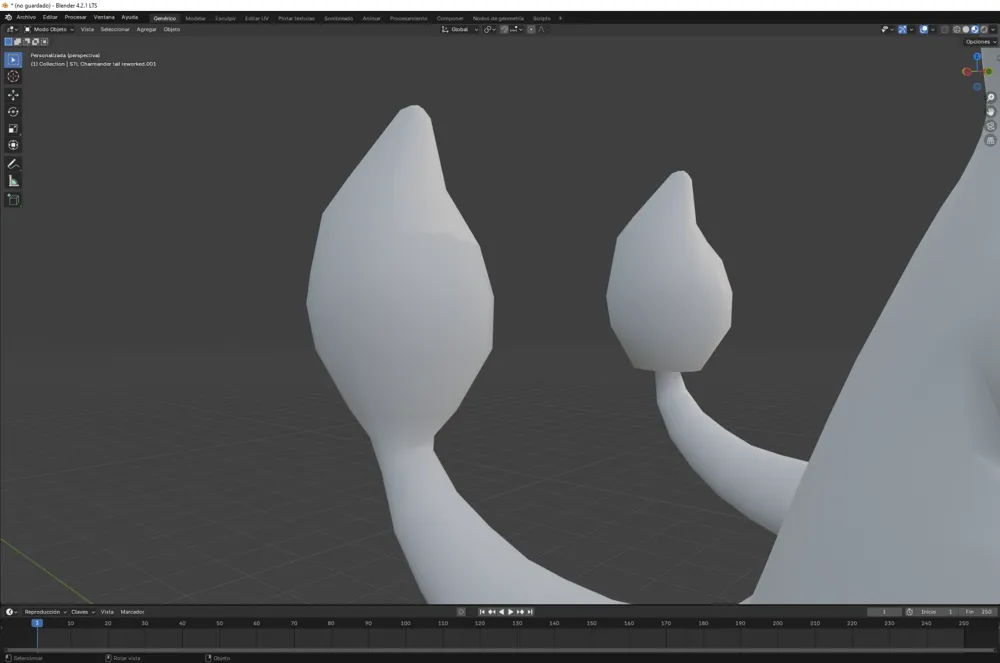The width and height of the screenshot is (1000, 663).
Task: Activate the 3D Cursor tool
Action: tap(13, 76)
